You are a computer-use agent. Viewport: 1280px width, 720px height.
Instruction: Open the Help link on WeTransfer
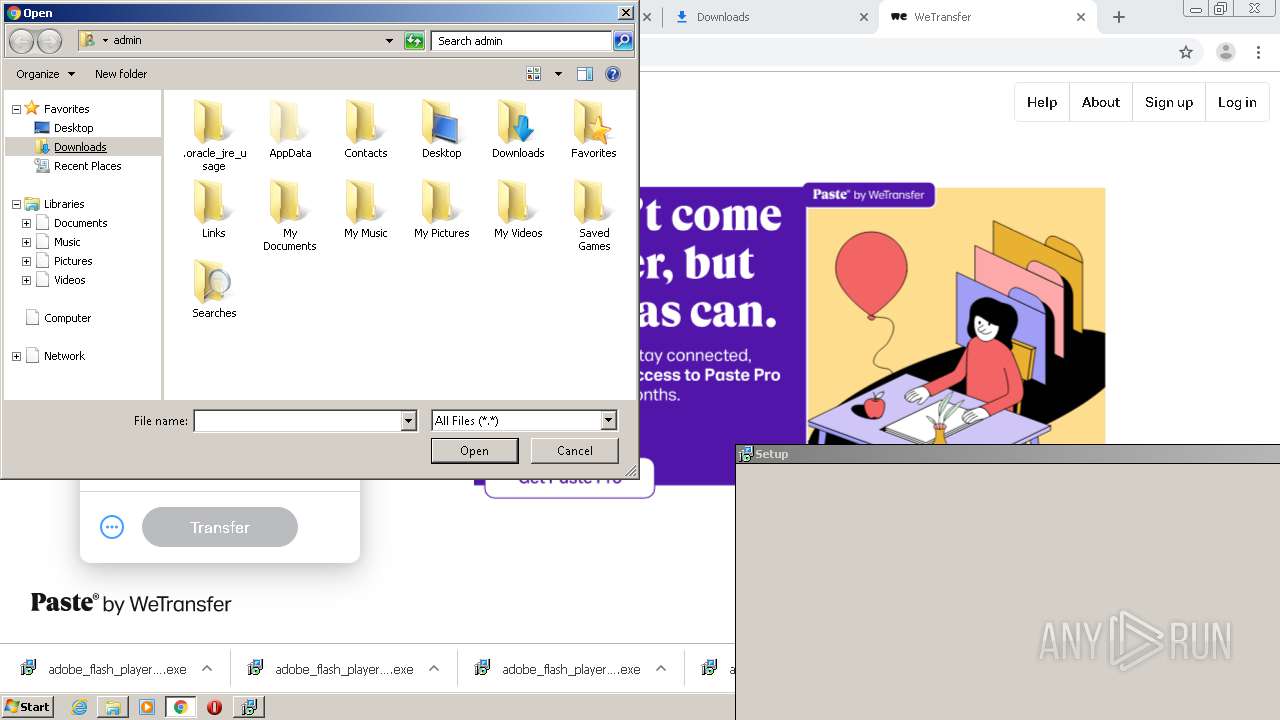point(1042,102)
